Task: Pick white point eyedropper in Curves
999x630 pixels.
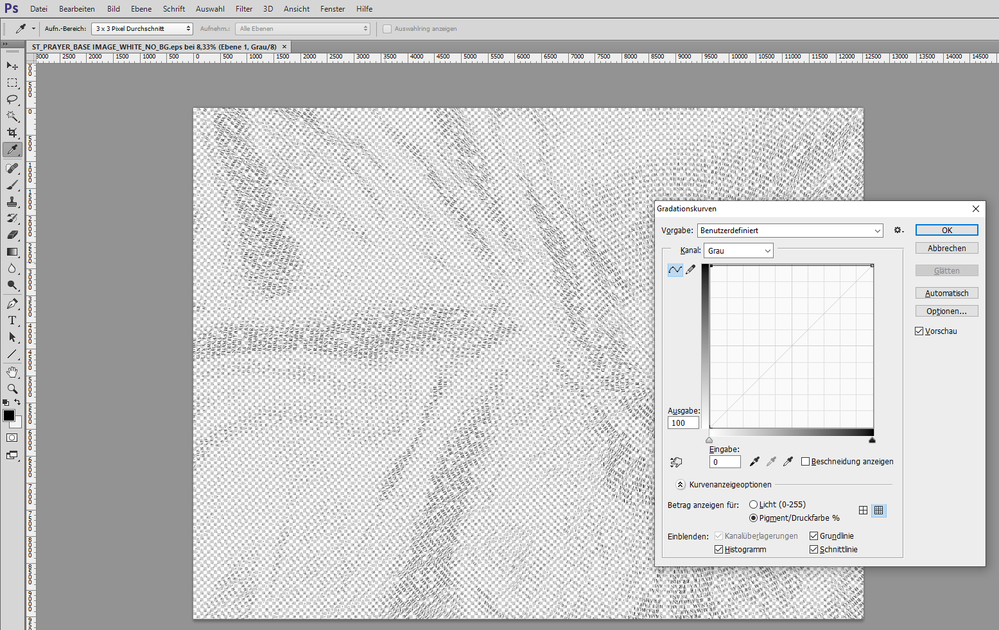Action: click(x=787, y=461)
